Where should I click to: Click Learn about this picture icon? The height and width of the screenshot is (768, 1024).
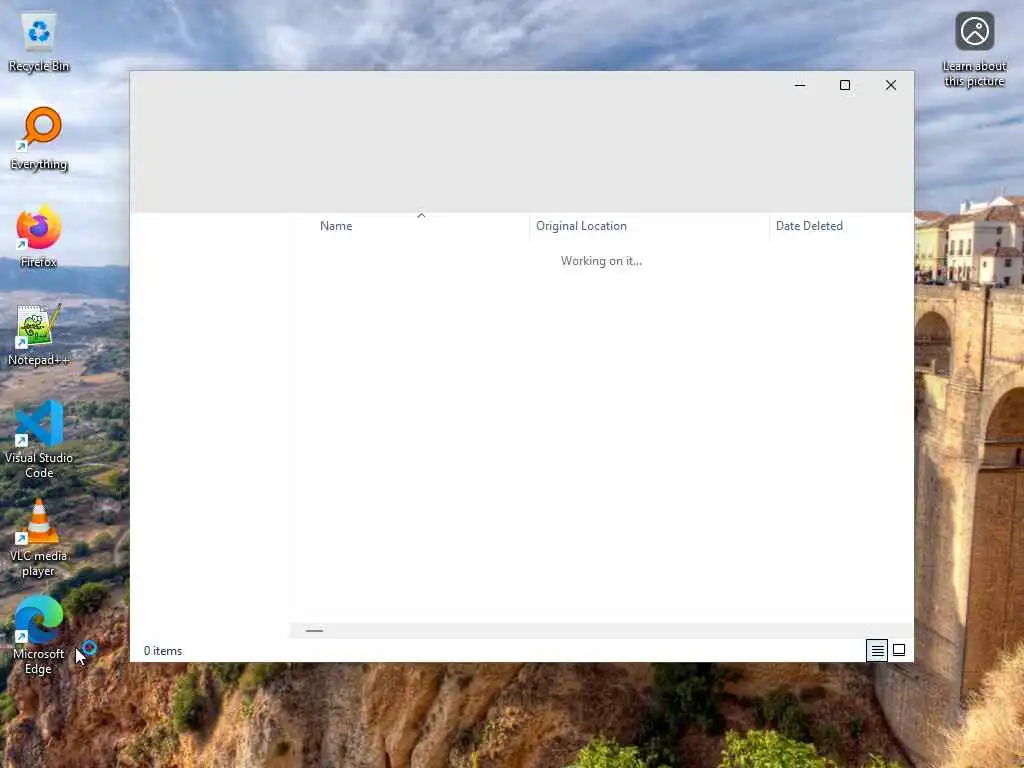click(974, 50)
